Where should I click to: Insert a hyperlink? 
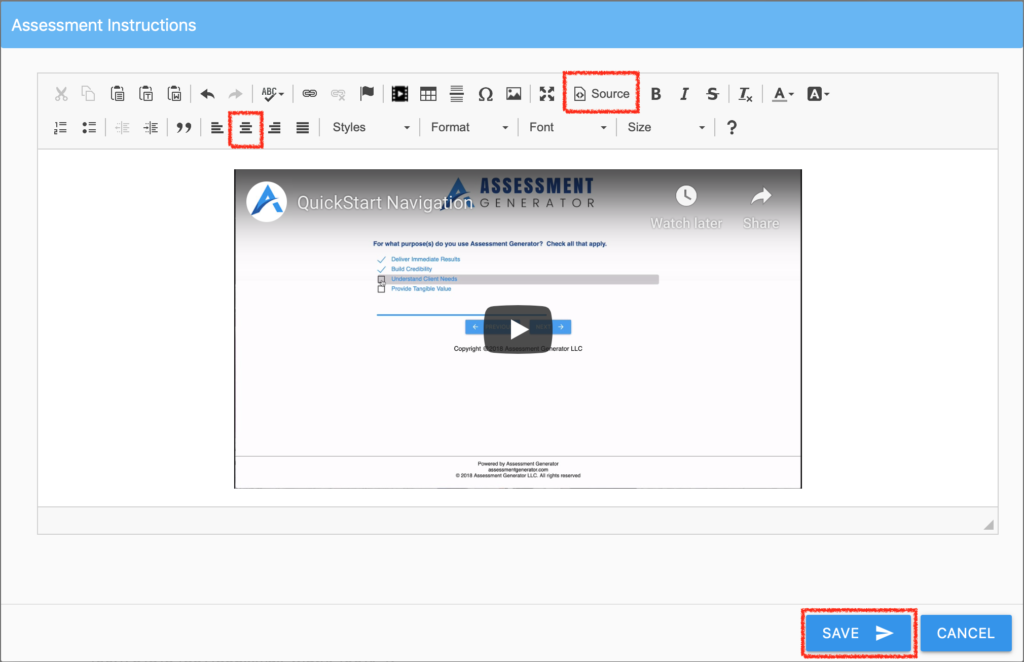pyautogui.click(x=309, y=93)
